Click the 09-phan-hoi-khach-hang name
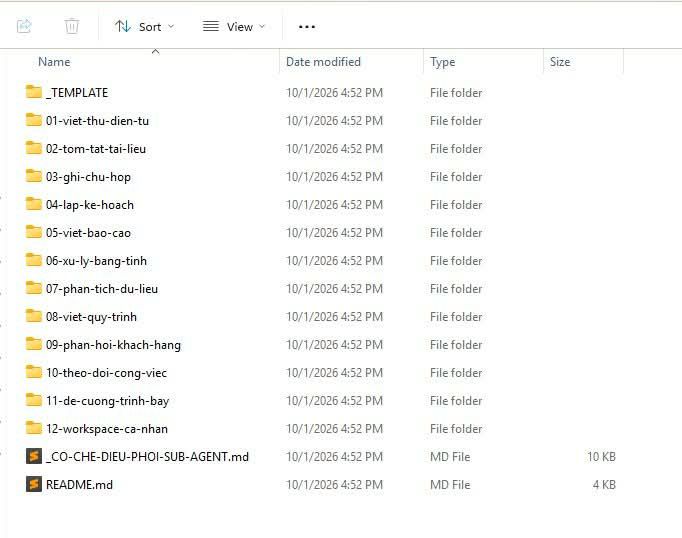Viewport: 682px width, 538px height. [114, 345]
